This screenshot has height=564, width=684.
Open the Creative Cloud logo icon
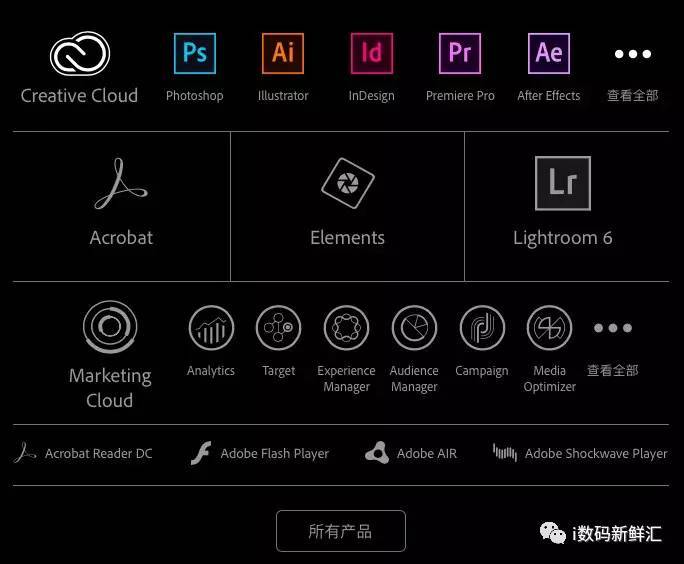pos(80,54)
